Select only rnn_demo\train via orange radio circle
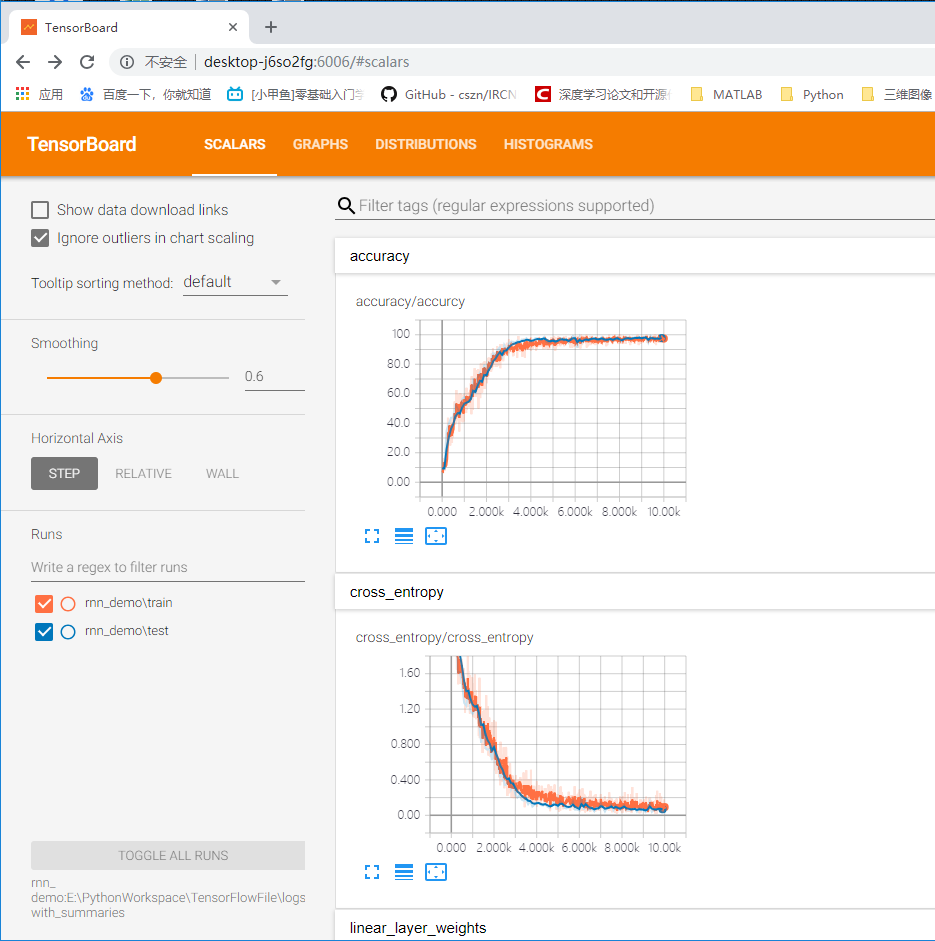 [68, 604]
